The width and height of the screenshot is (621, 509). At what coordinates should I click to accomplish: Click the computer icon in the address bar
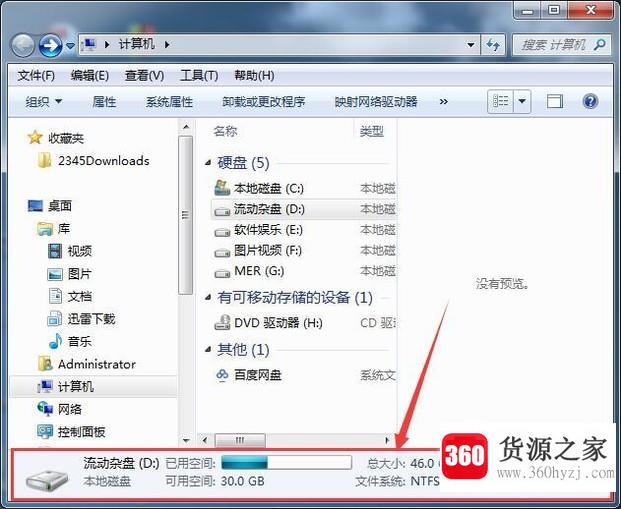tap(90, 44)
